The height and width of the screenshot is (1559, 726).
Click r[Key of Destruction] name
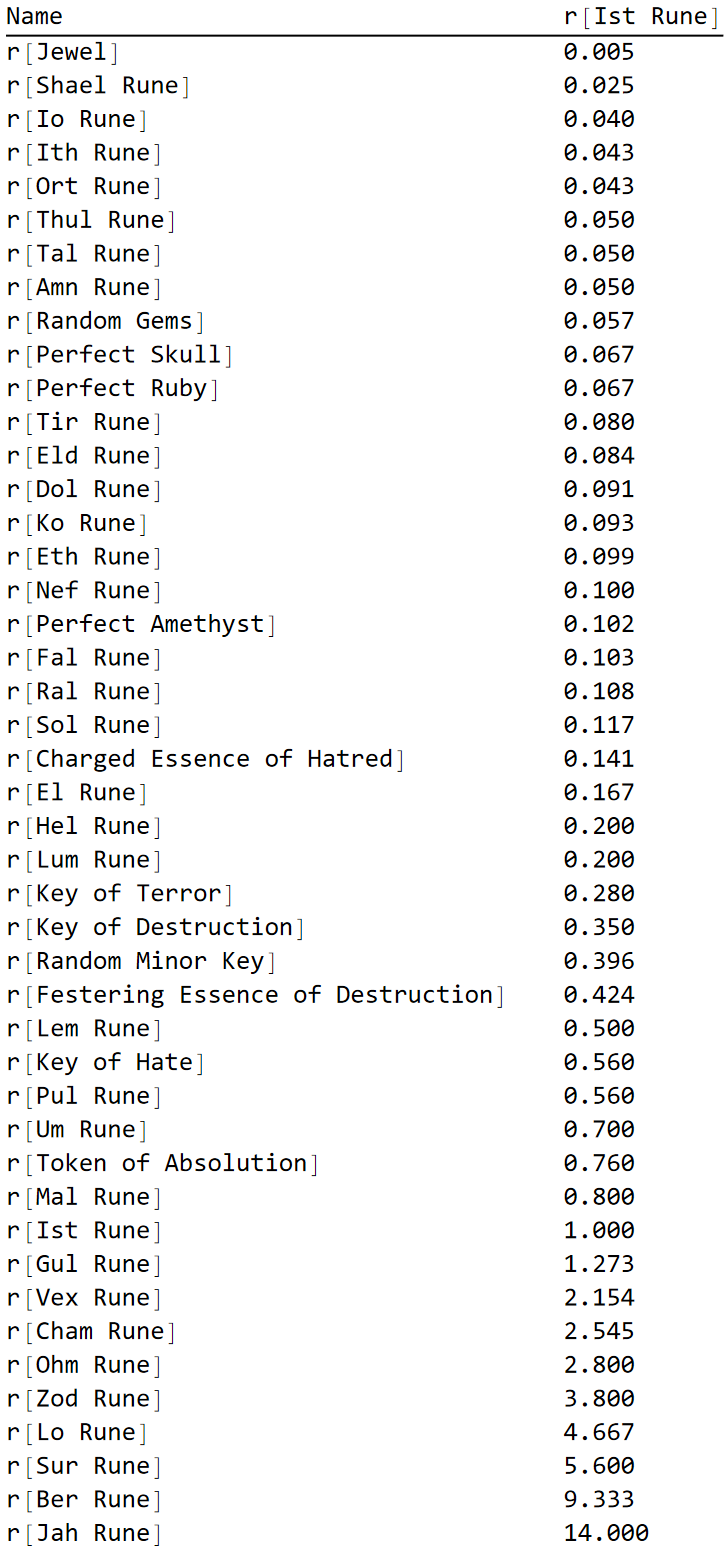pyautogui.click(x=155, y=927)
